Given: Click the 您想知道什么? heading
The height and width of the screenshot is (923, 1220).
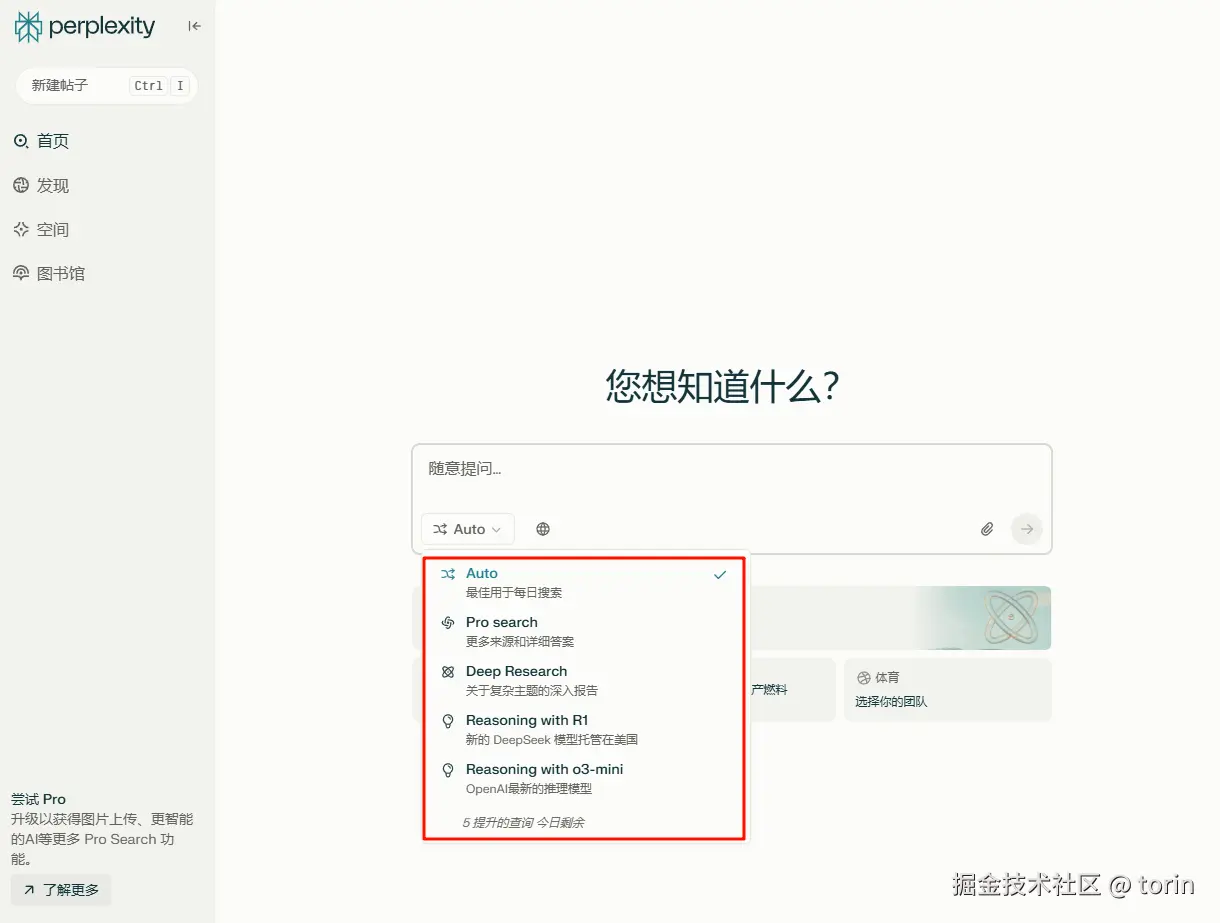Looking at the screenshot, I should (722, 386).
